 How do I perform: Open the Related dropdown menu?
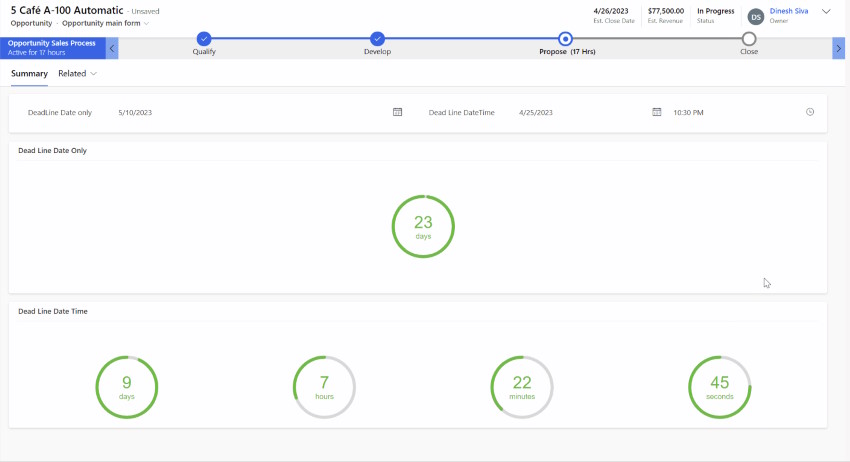tap(78, 74)
